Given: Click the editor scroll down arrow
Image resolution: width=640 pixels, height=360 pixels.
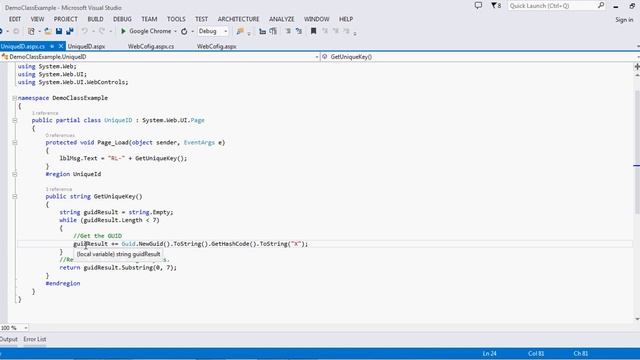Looking at the screenshot, I should coord(637,319).
